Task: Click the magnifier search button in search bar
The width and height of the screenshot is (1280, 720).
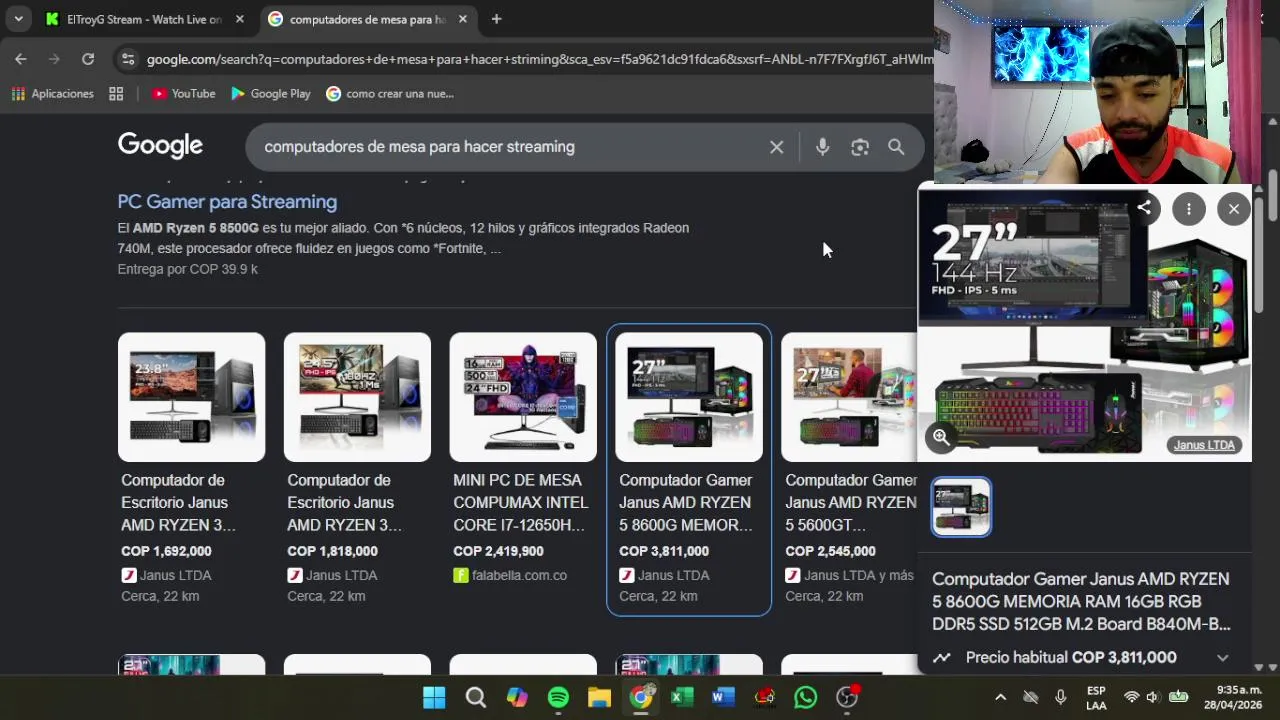Action: point(896,147)
